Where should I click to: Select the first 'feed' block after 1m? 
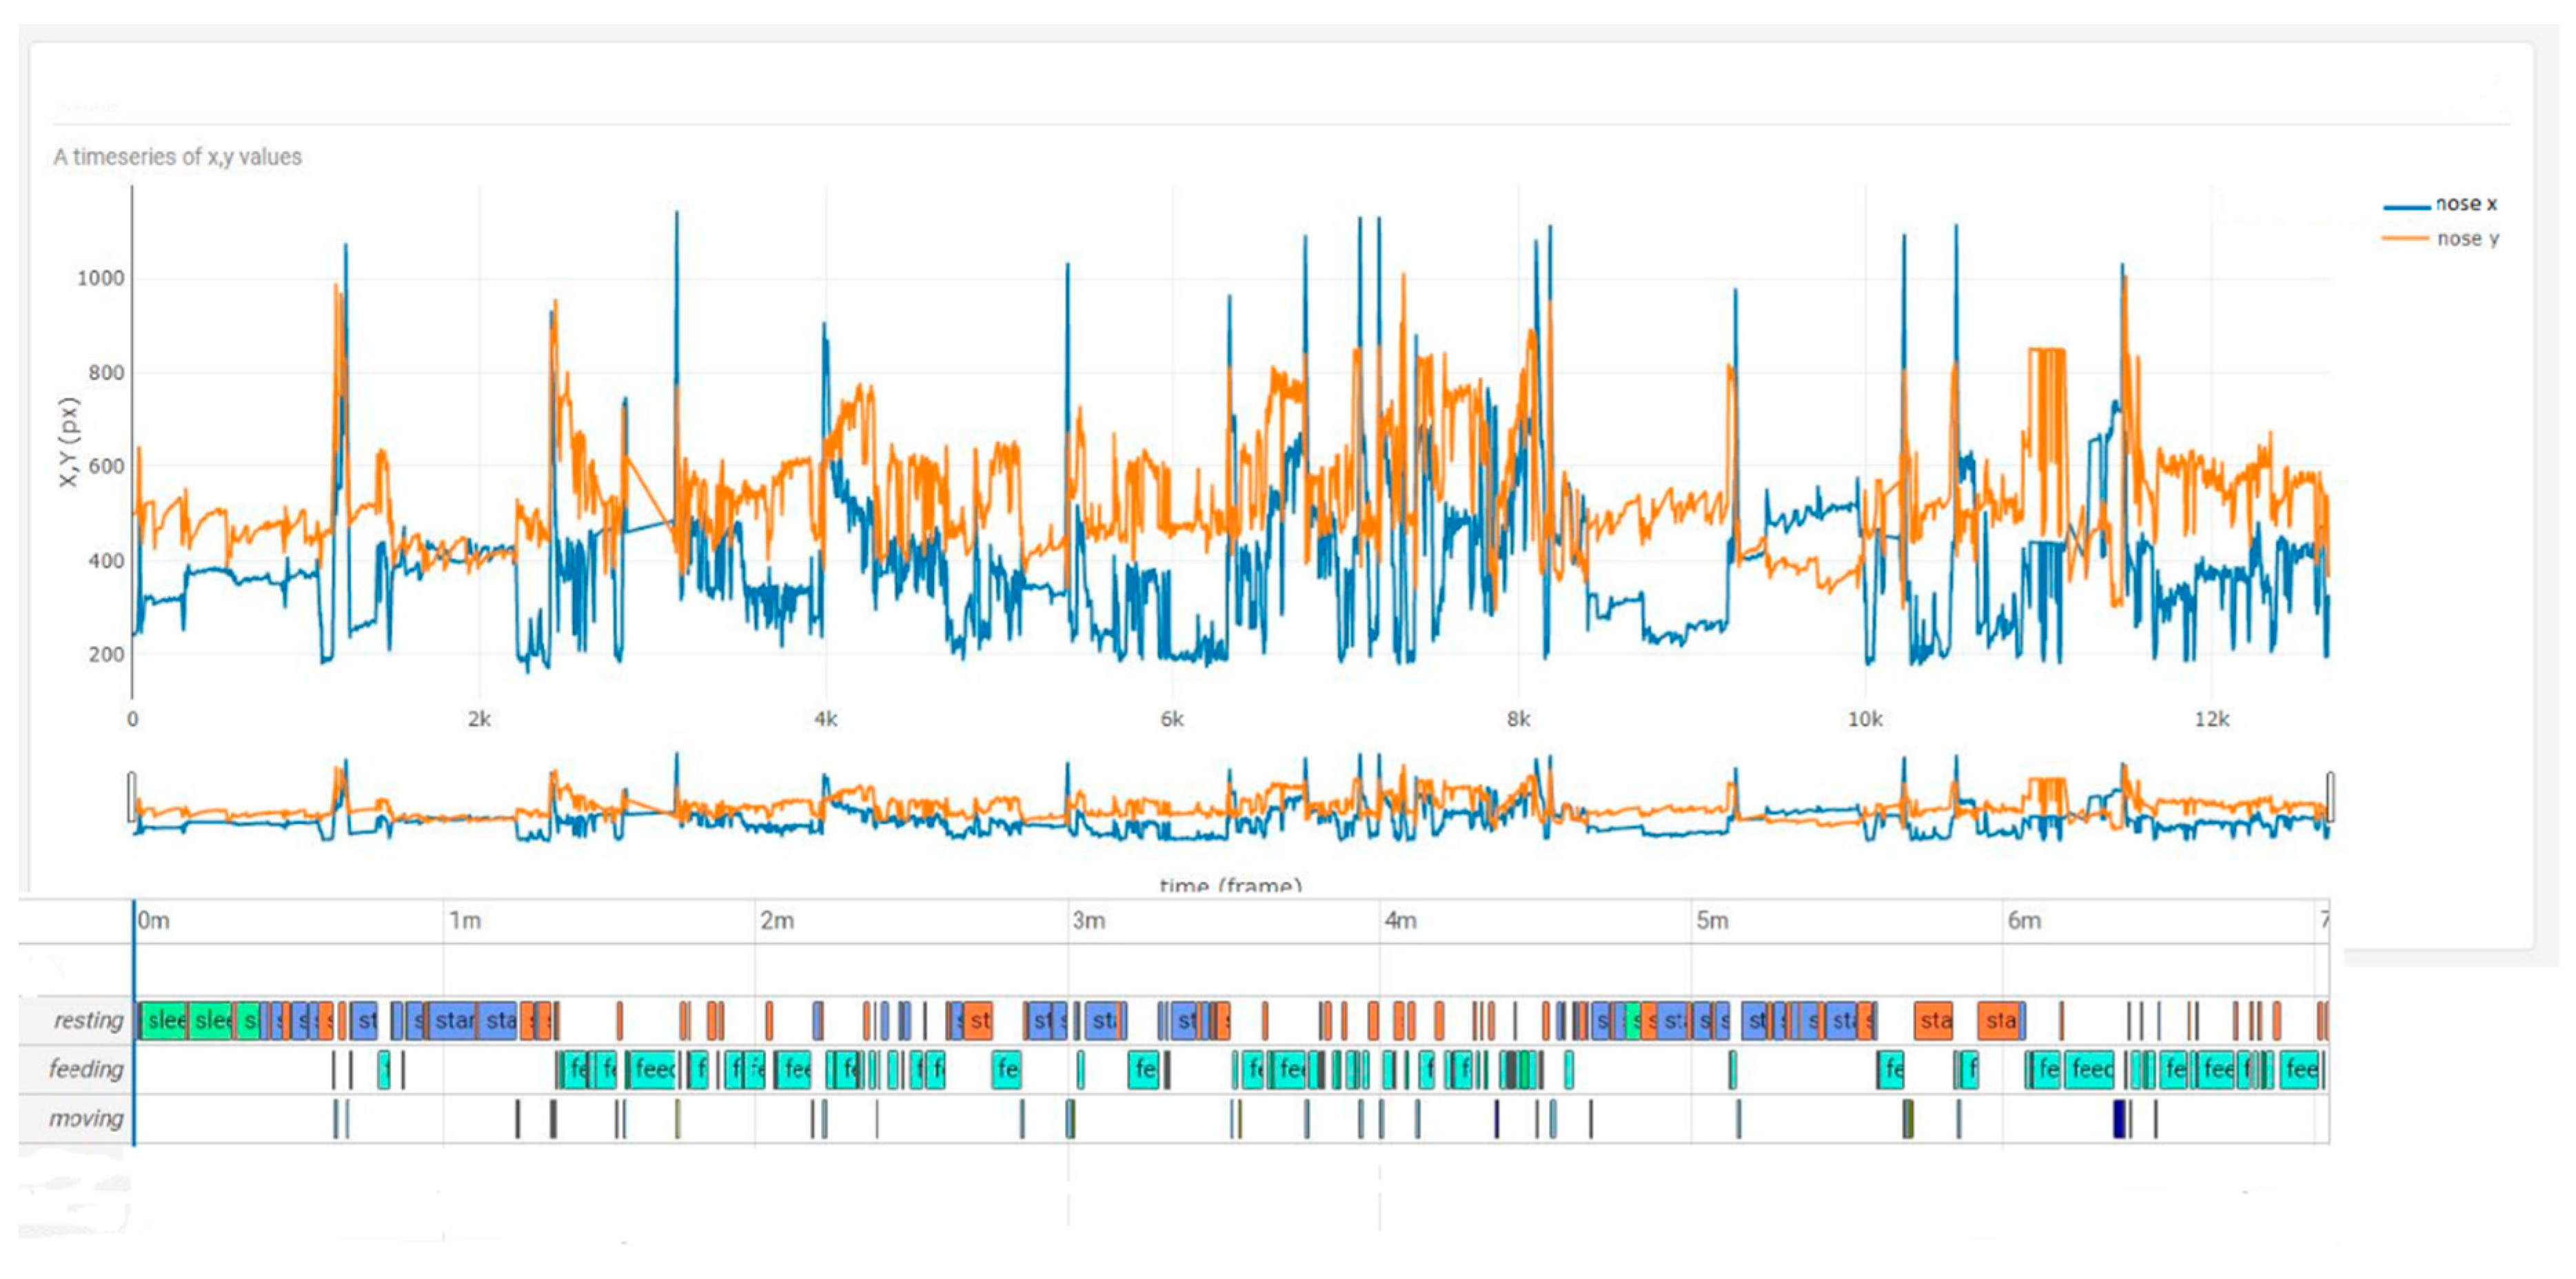pos(654,1069)
